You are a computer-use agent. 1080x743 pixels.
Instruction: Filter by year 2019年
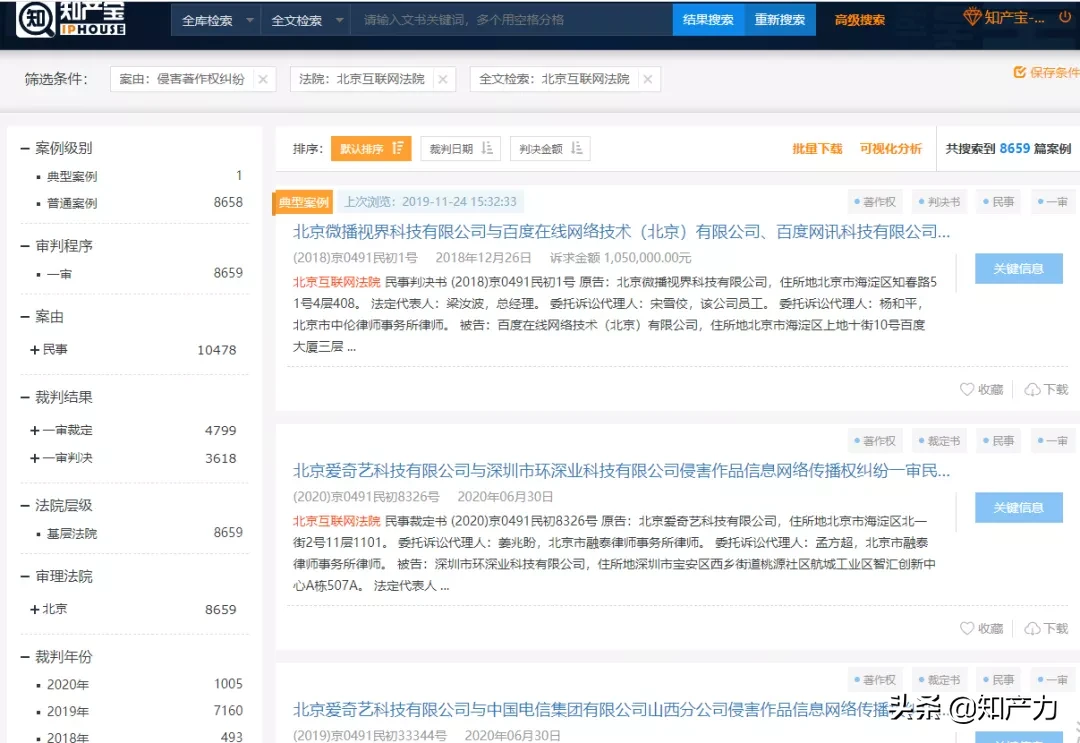68,711
